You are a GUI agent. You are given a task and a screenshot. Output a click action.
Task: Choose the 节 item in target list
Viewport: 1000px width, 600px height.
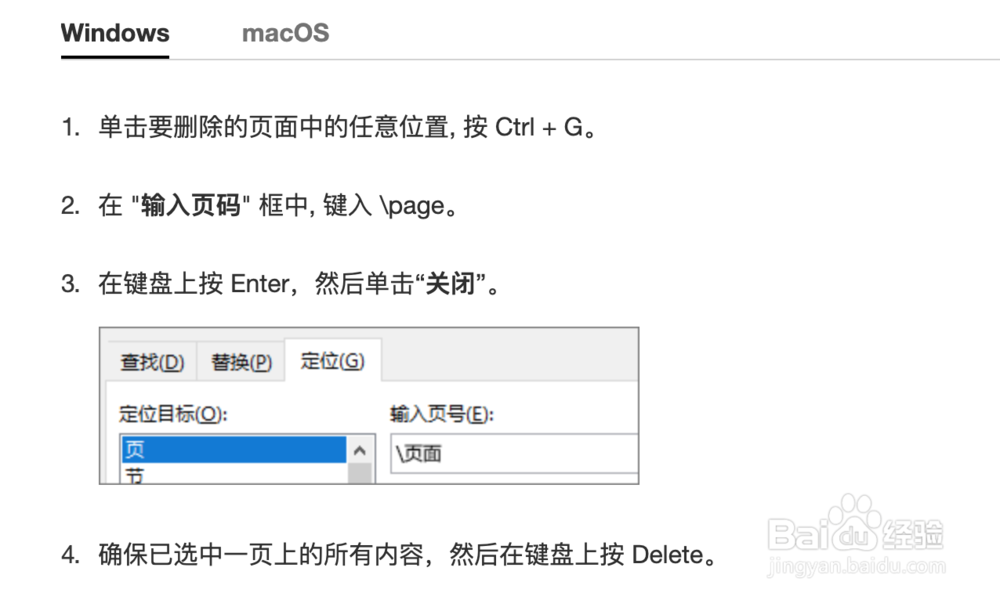coord(233,474)
